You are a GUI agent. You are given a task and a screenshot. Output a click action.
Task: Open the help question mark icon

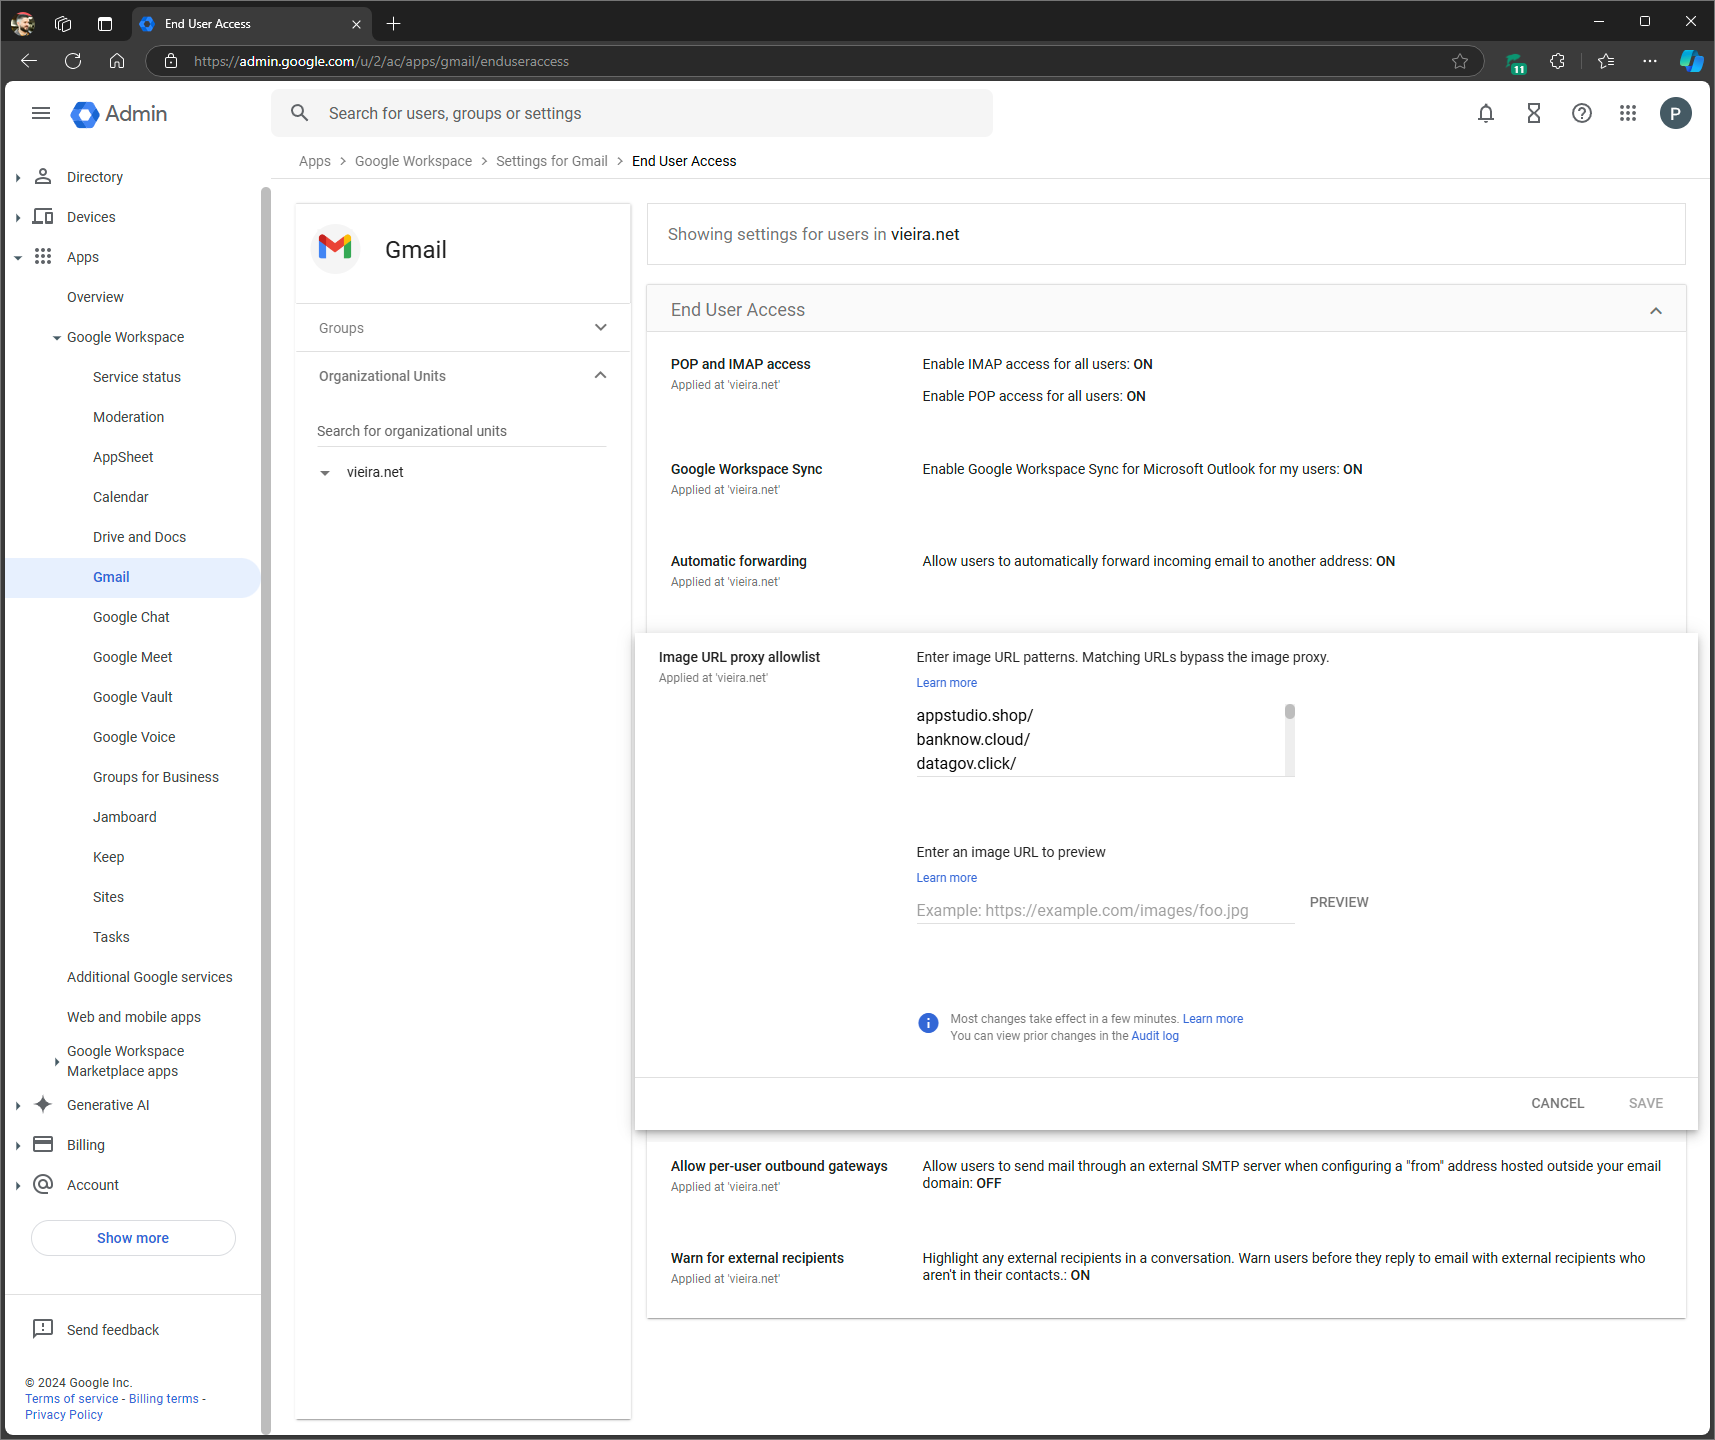pyautogui.click(x=1582, y=113)
